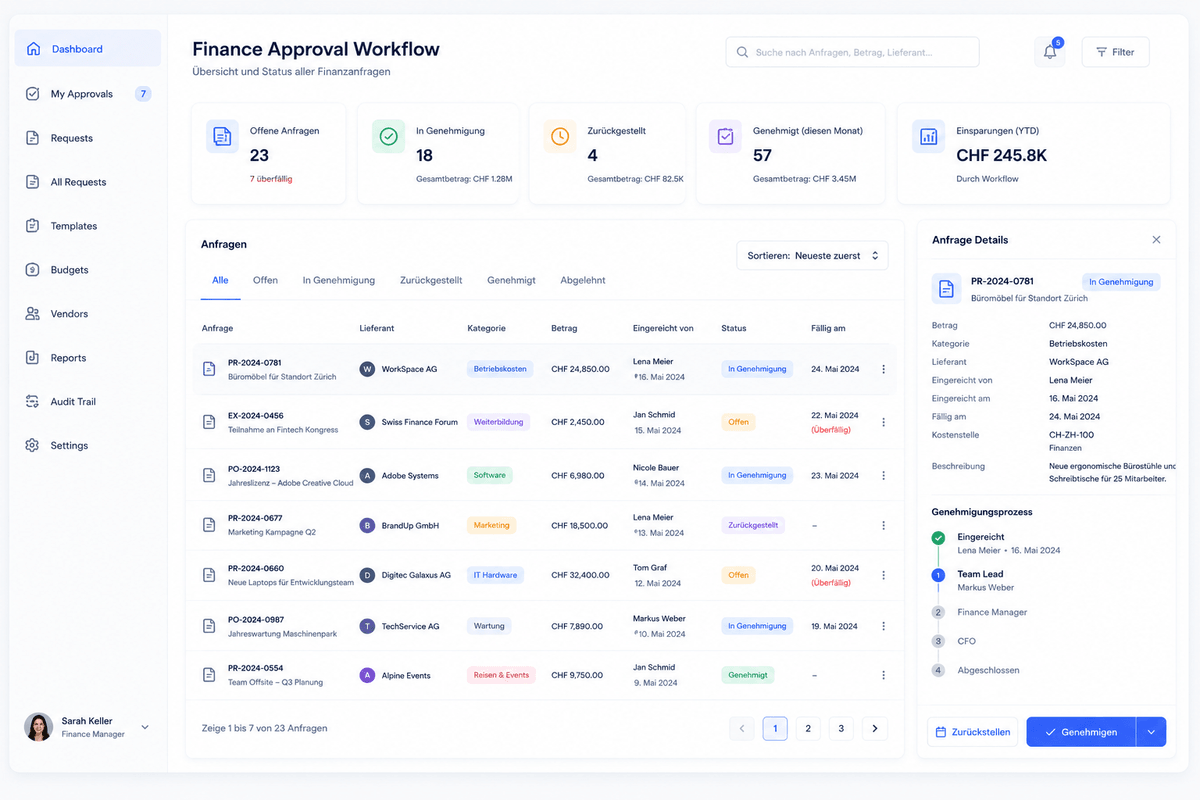Select current page 1 button
1200x800 pixels.
[x=775, y=729]
